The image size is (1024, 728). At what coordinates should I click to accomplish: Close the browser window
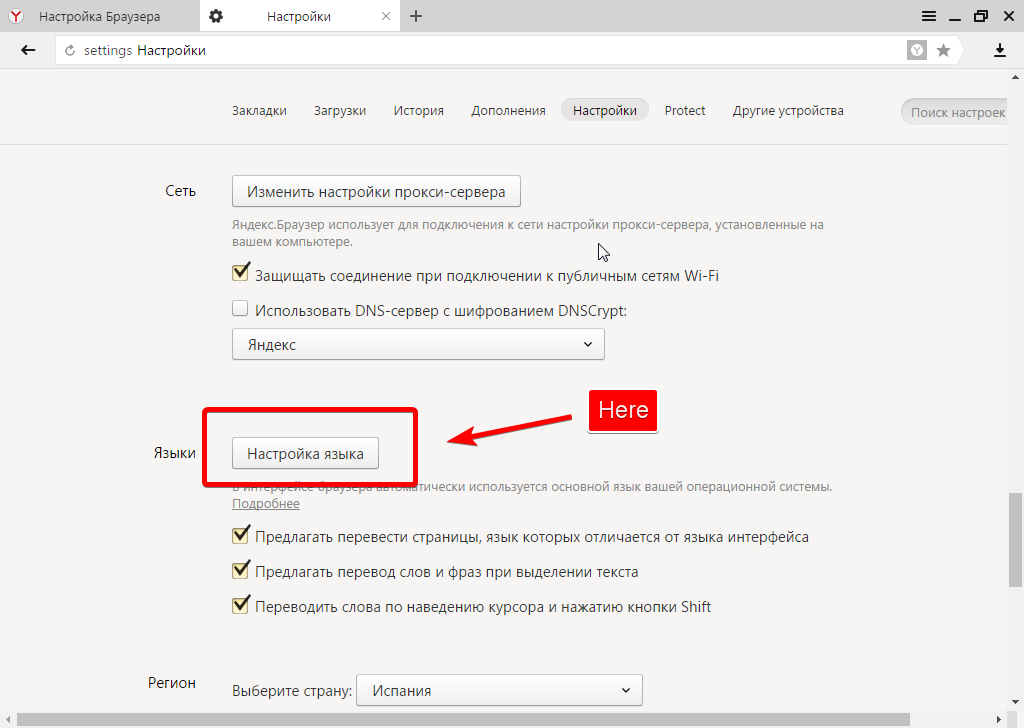(1009, 16)
